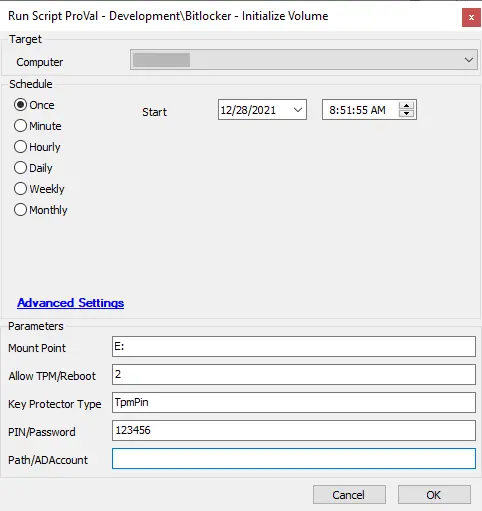
Task: Click the Allow TPM/Reboot label
Action: point(52,376)
